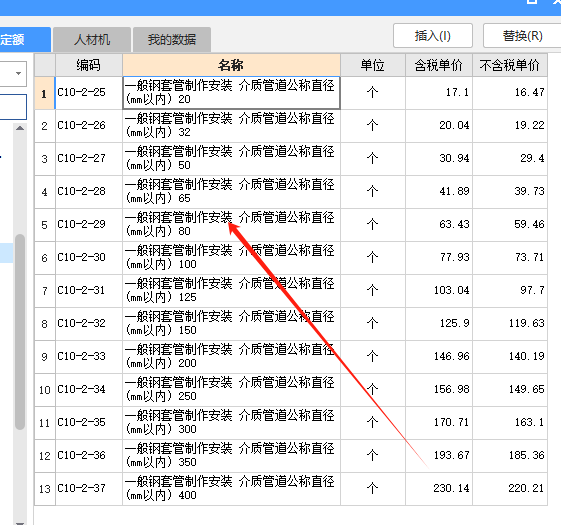Click name cell ending in 100
Screen dimensions: 561x525
point(231,258)
